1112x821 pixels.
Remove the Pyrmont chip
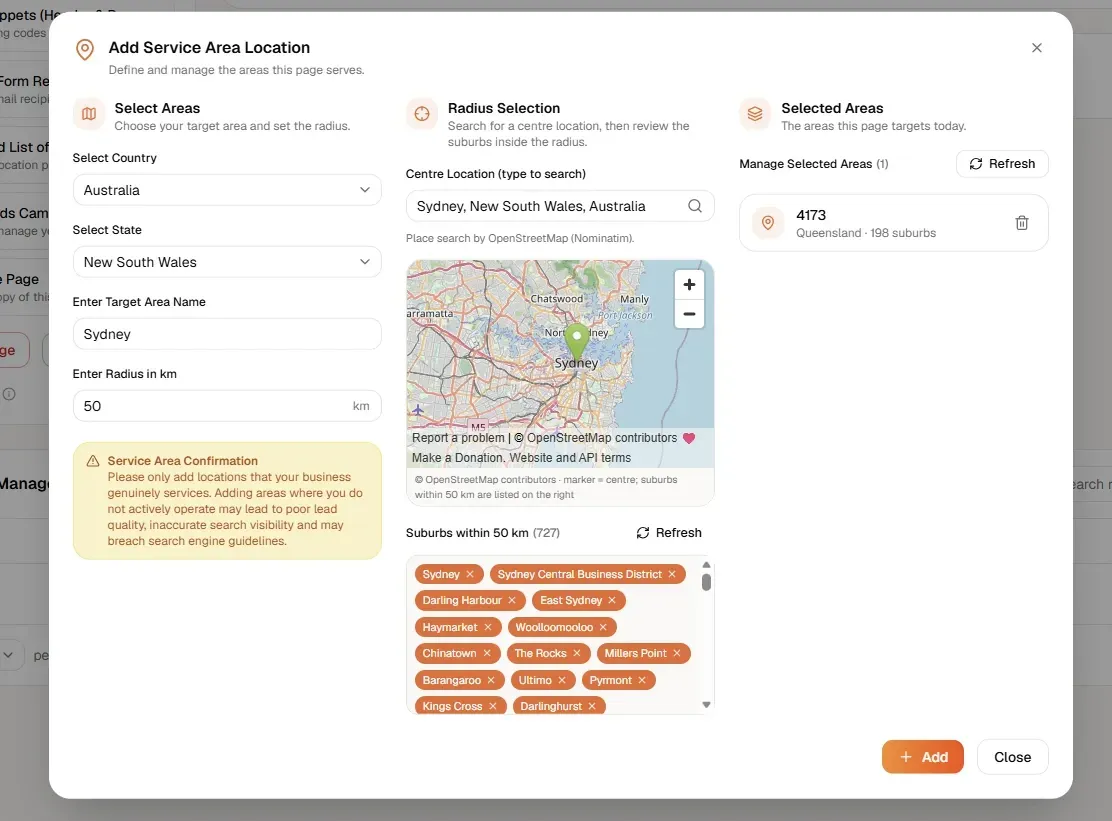(642, 681)
